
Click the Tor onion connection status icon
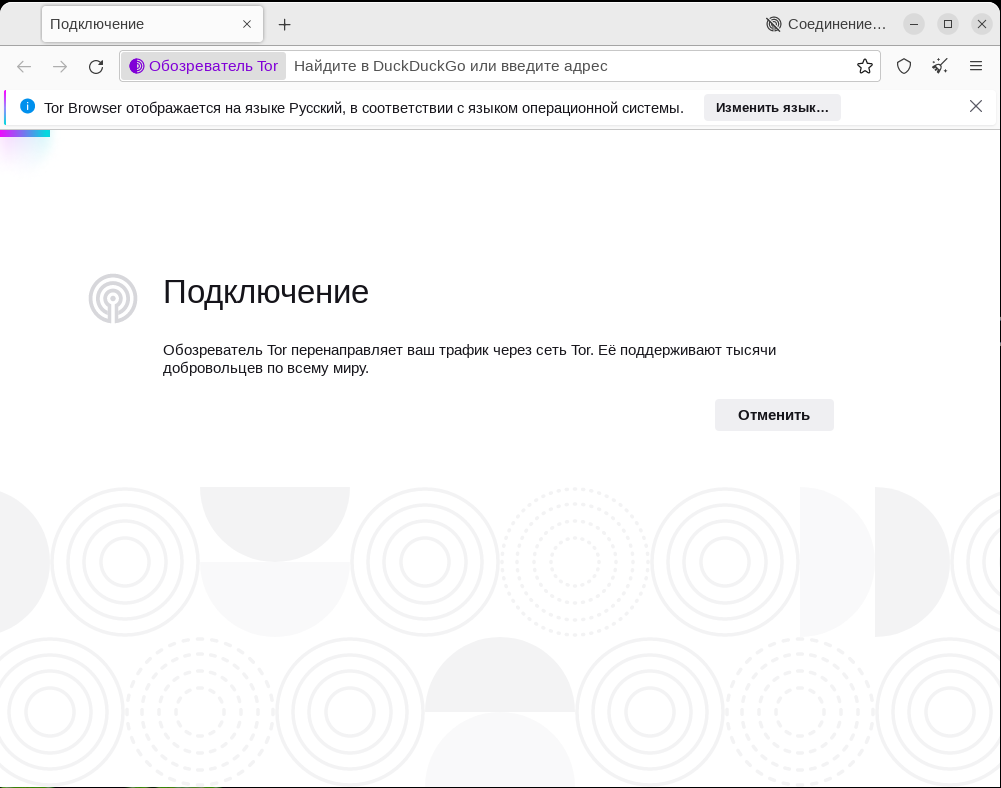click(x=773, y=24)
